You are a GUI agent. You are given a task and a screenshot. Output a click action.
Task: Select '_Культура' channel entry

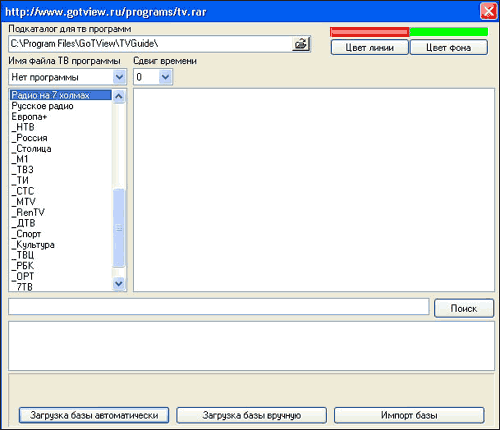61,245
